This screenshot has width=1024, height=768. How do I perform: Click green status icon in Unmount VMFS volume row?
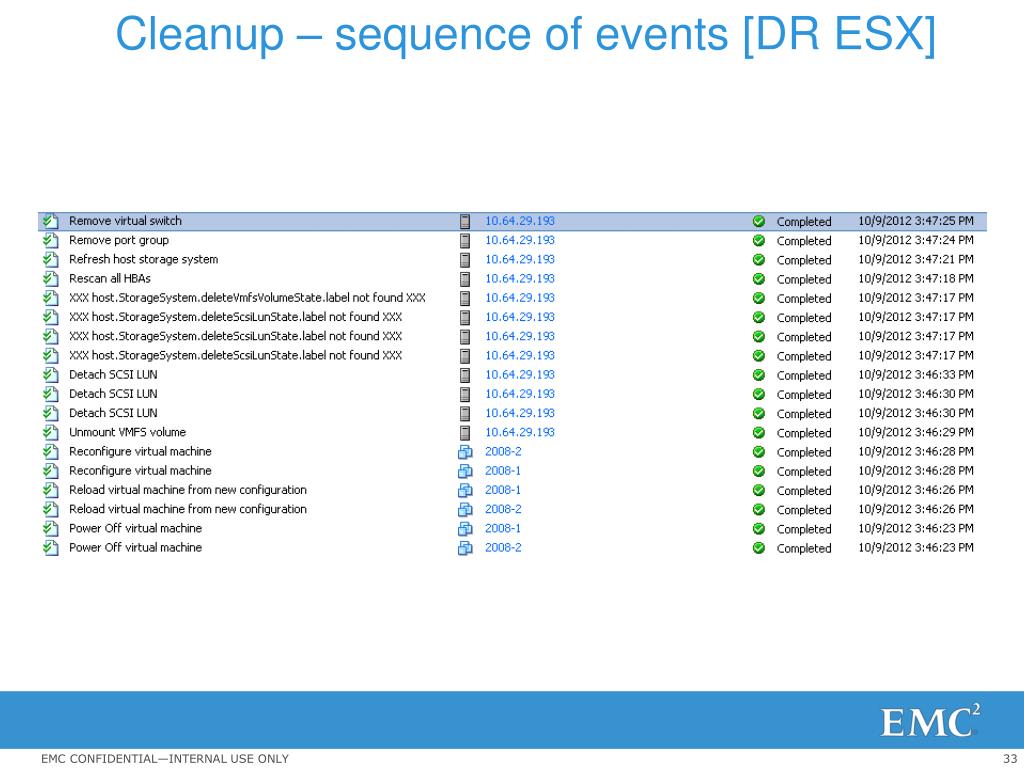759,433
